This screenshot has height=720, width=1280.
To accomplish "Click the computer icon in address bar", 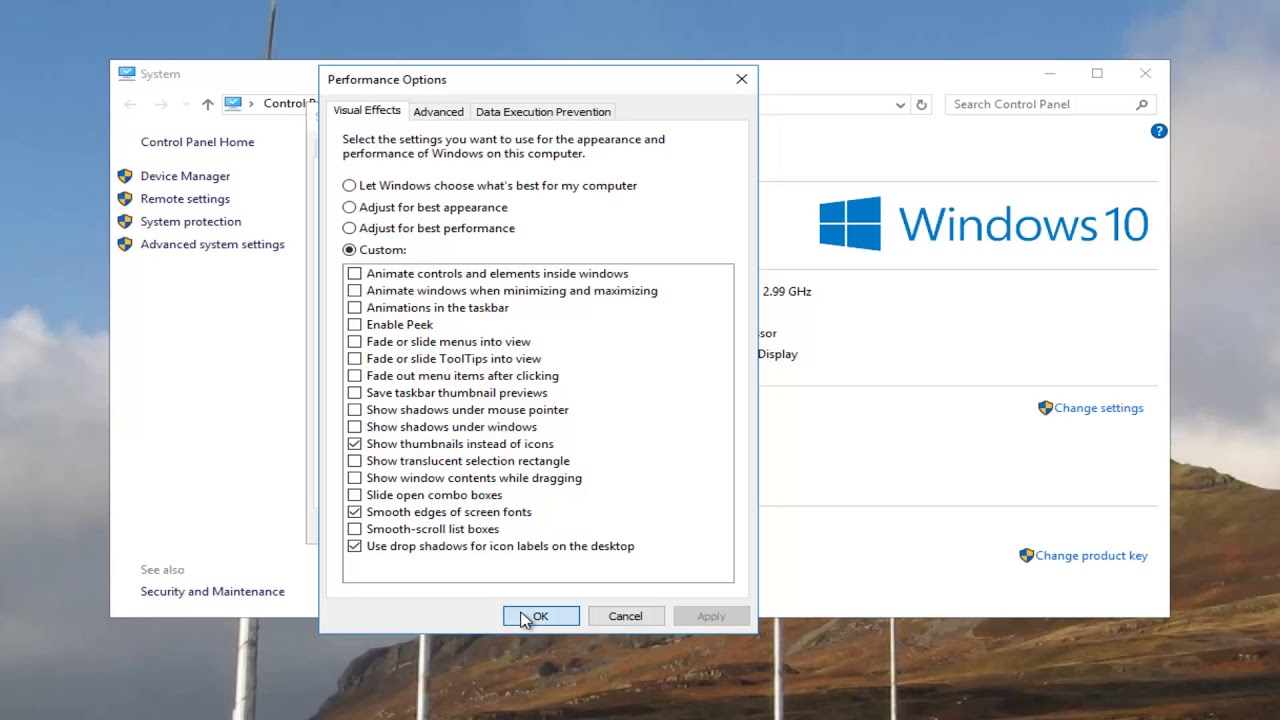I will [233, 103].
